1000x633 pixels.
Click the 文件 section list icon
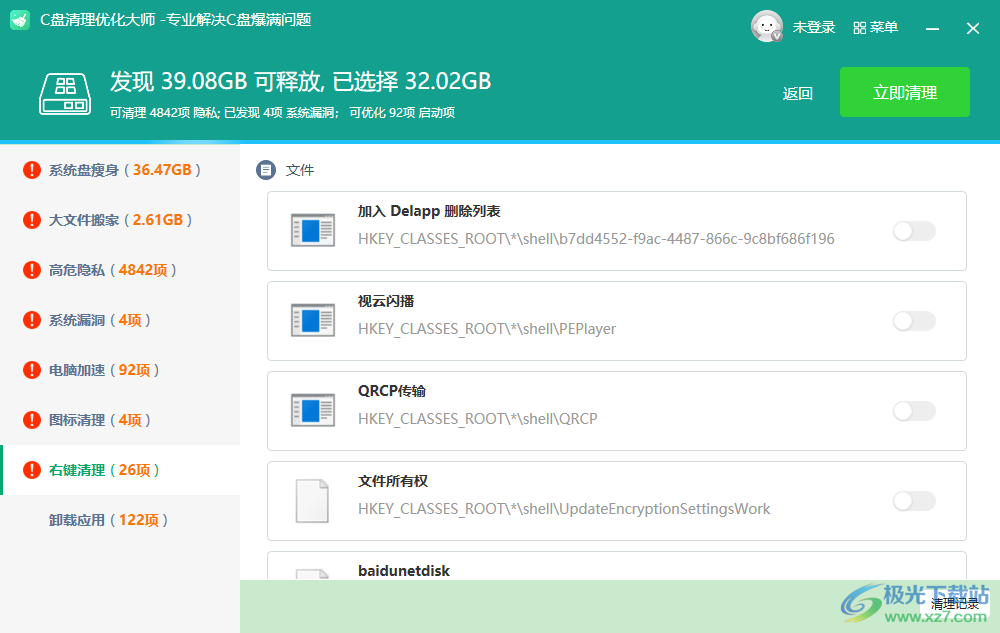[265, 170]
